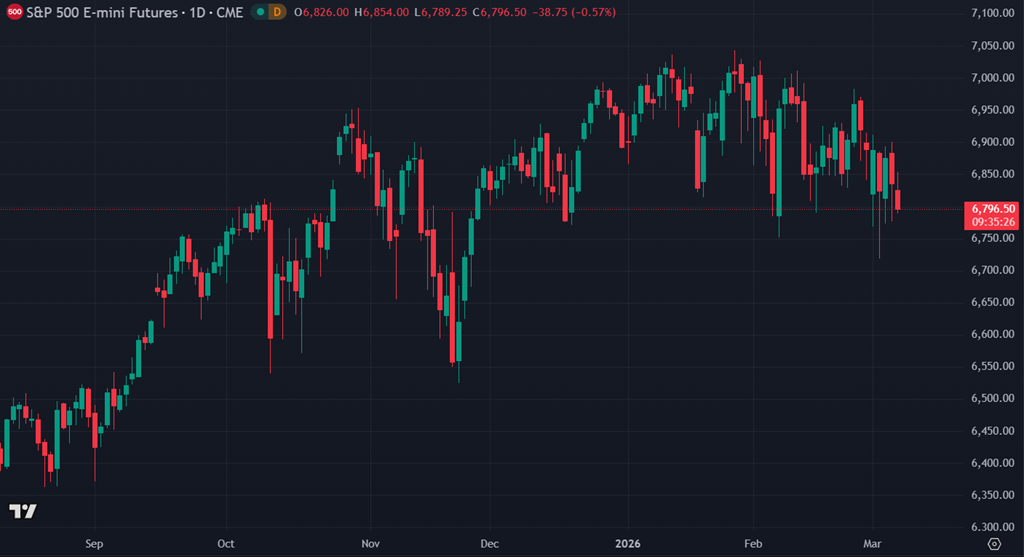Open the TradingView logo link
Viewport: 1024px width, 557px height.
point(23,511)
